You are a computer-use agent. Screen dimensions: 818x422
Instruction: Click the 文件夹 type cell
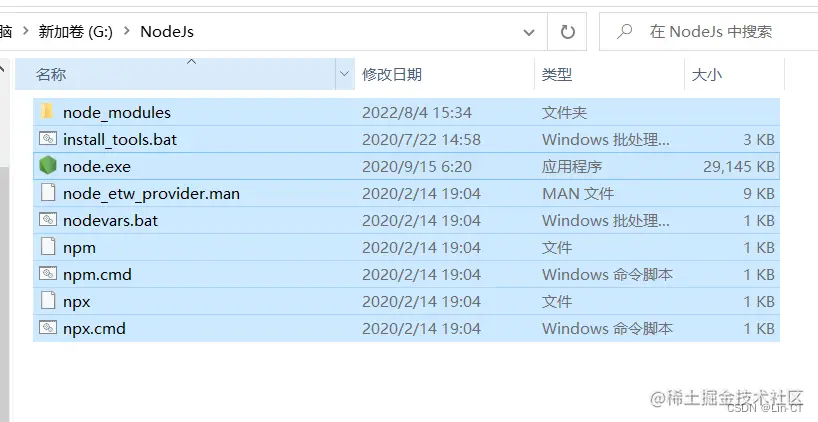click(564, 113)
